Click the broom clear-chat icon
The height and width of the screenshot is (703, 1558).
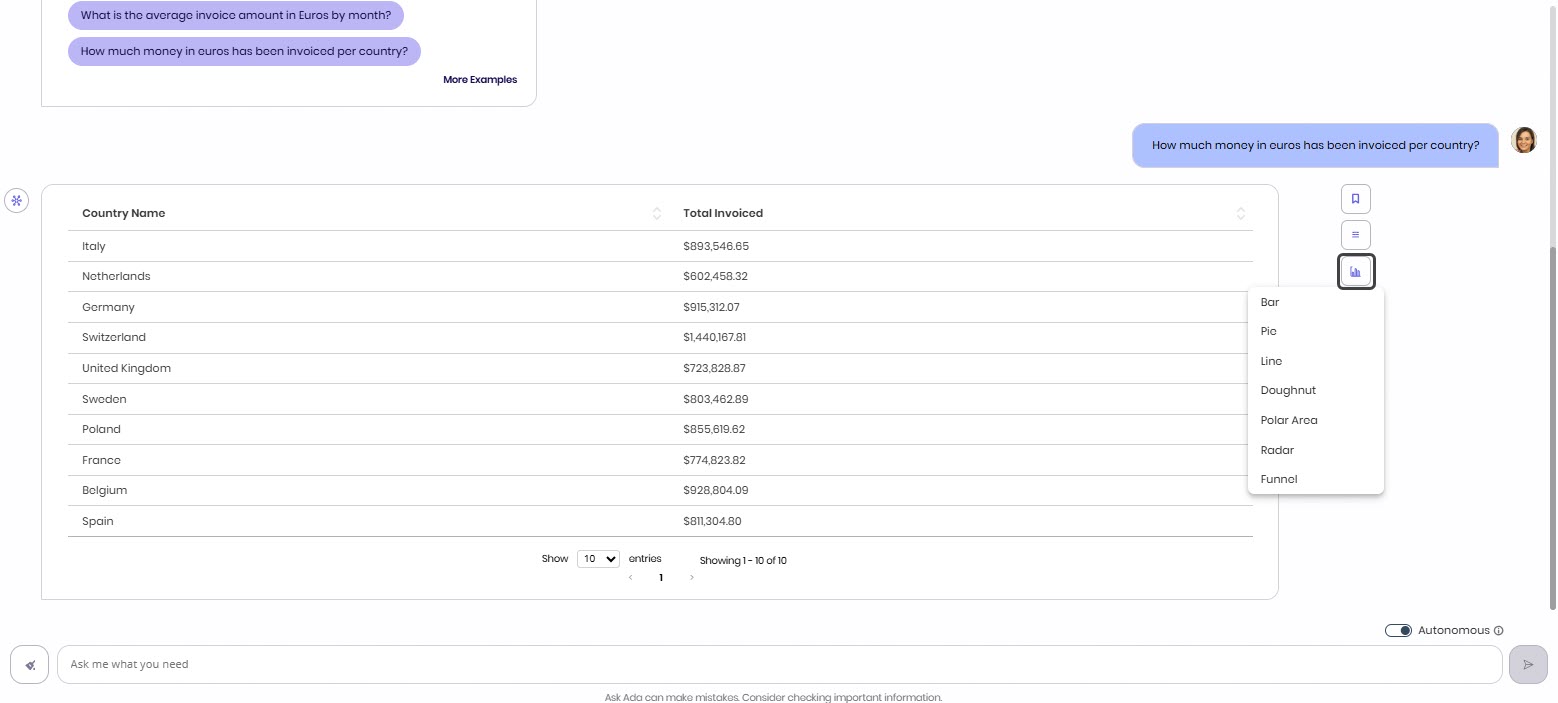30,665
